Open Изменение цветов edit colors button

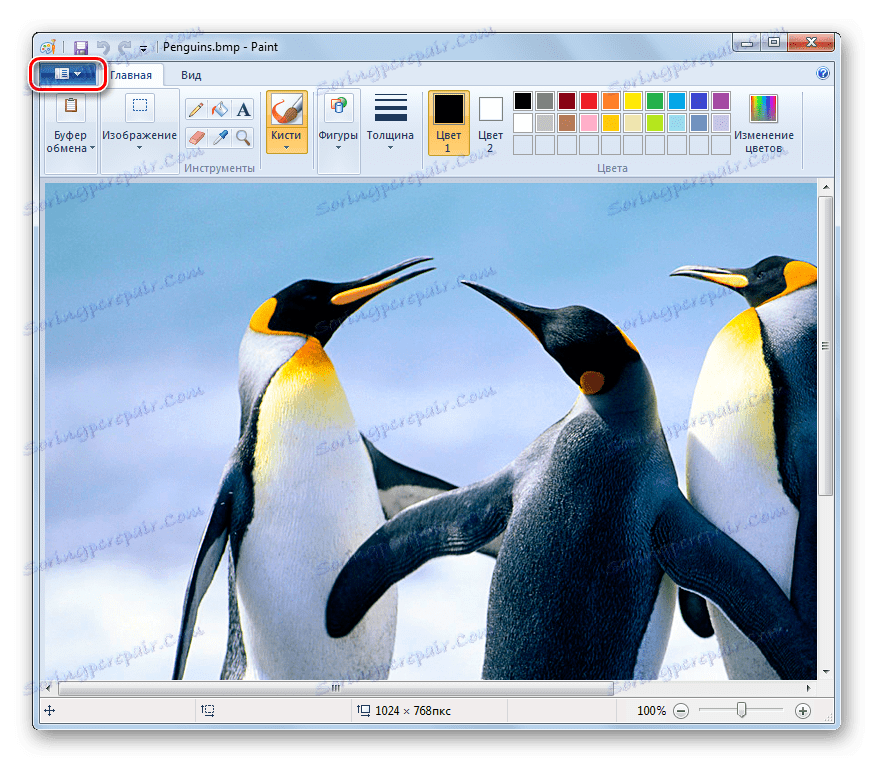[764, 124]
